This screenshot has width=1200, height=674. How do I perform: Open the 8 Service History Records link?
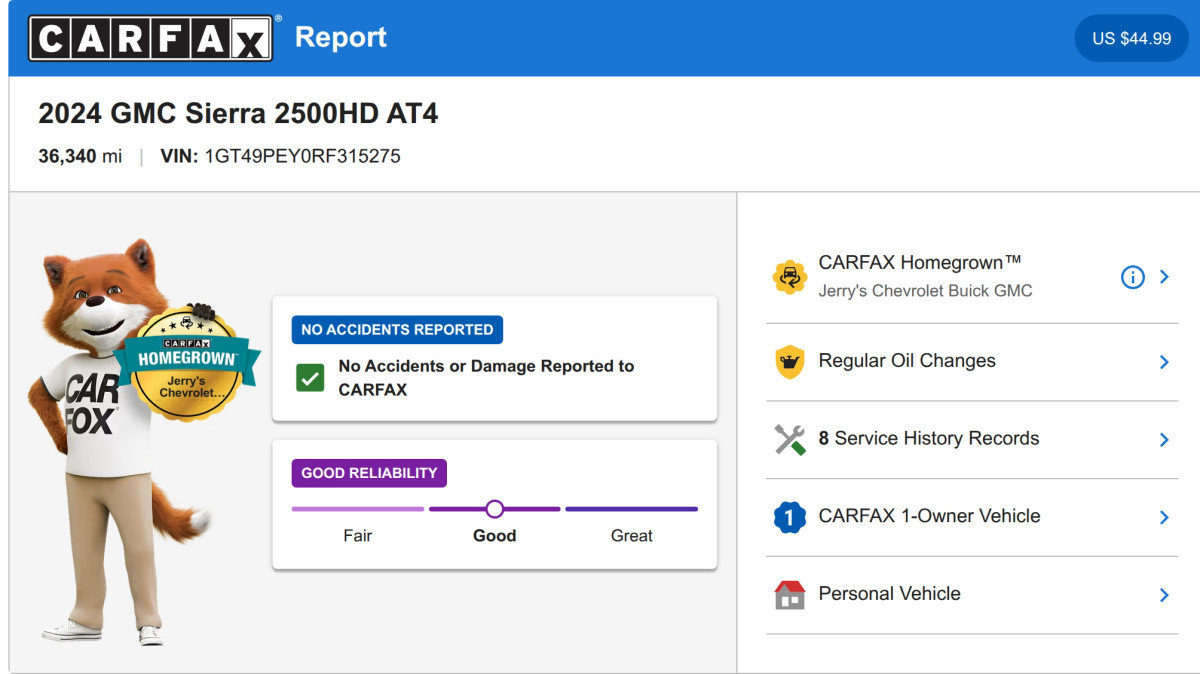[929, 438]
